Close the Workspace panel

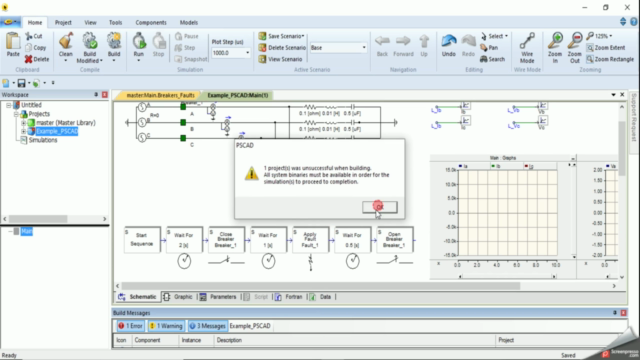point(104,95)
